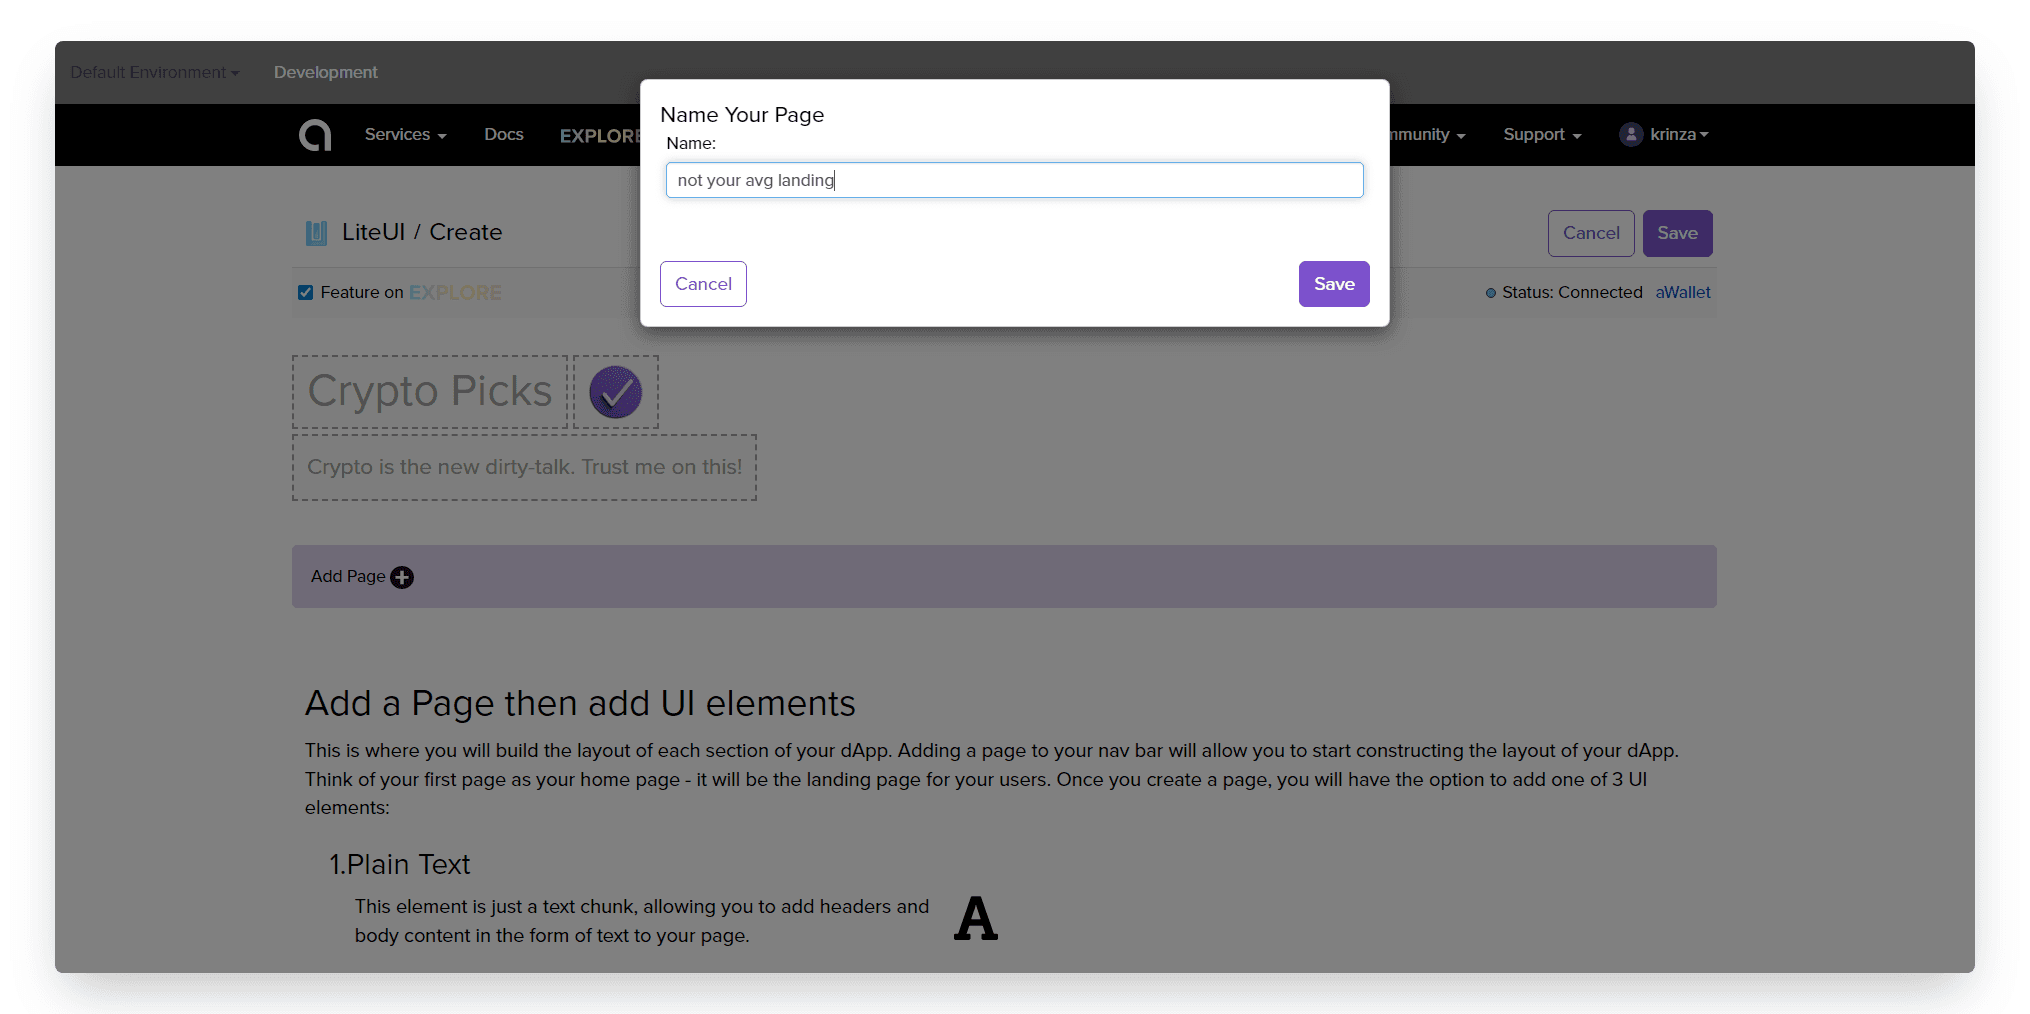
Task: Click Cancel in the Name Your Page dialog
Action: [703, 284]
